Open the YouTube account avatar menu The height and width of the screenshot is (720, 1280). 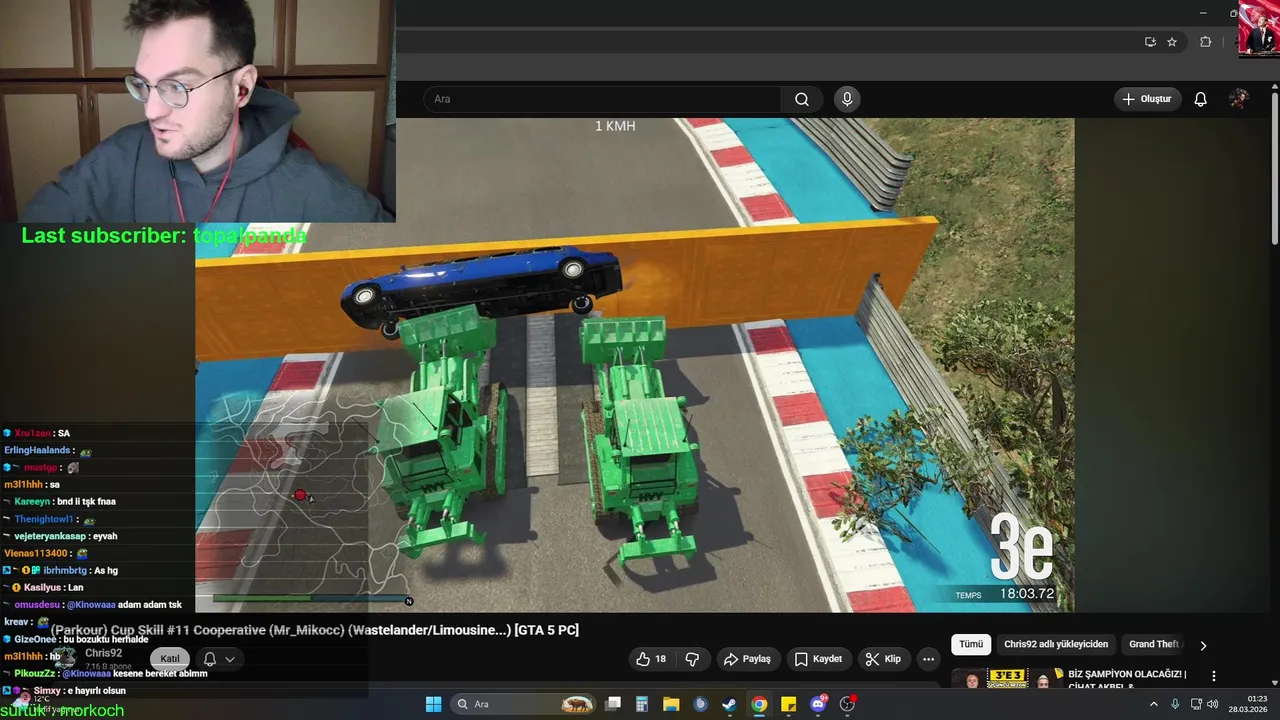pos(1239,99)
